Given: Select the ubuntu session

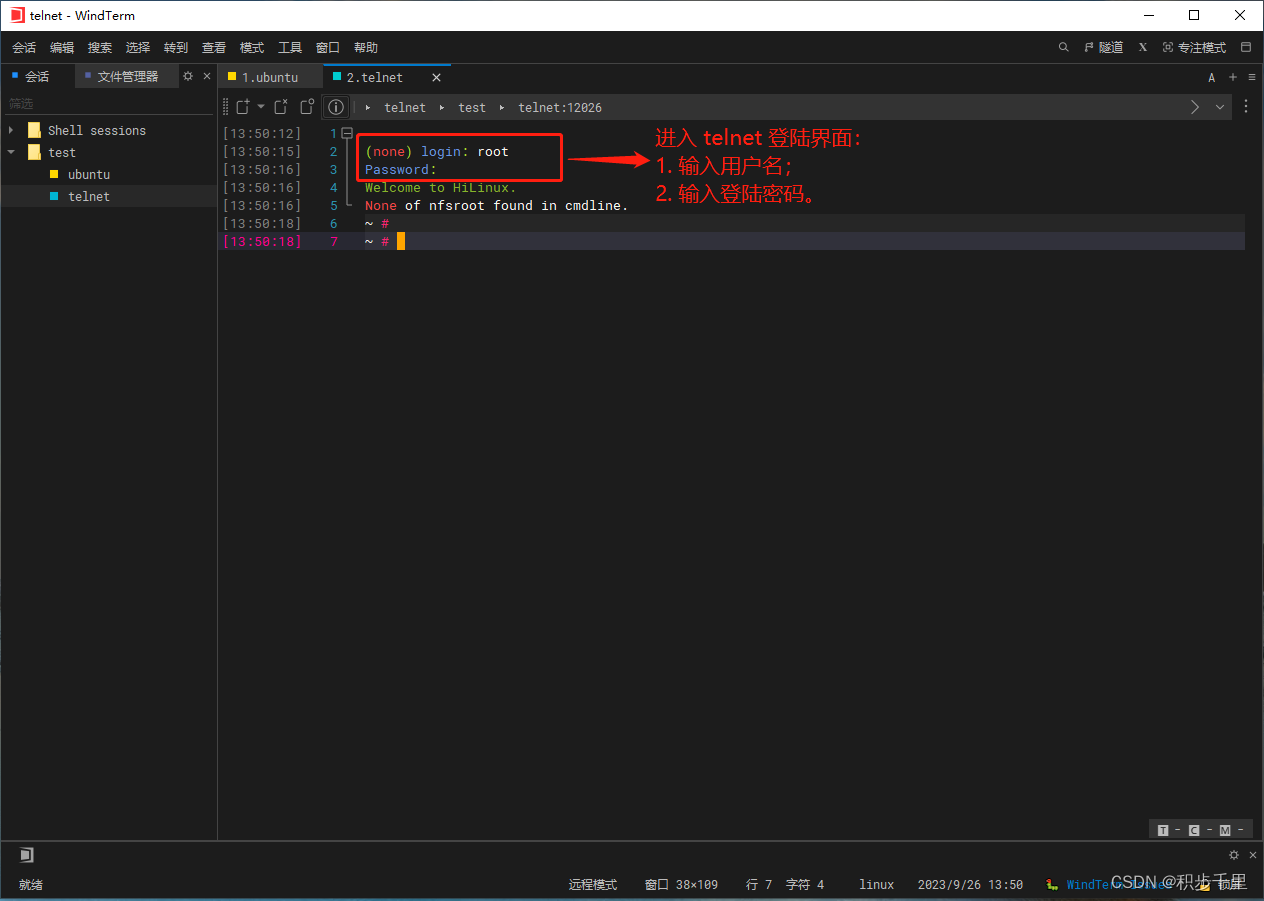Looking at the screenshot, I should coord(89,174).
